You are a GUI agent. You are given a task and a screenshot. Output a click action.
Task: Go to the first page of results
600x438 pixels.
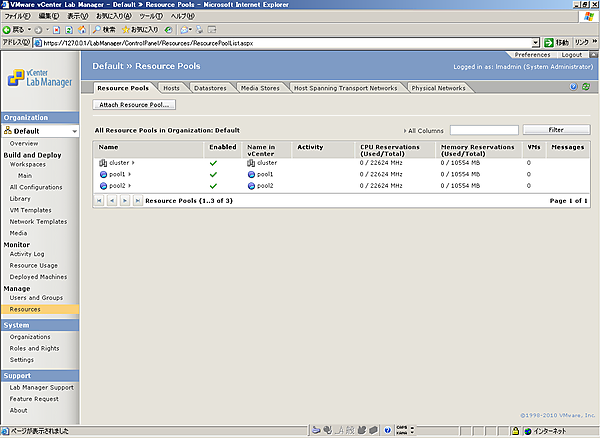pyautogui.click(x=99, y=201)
